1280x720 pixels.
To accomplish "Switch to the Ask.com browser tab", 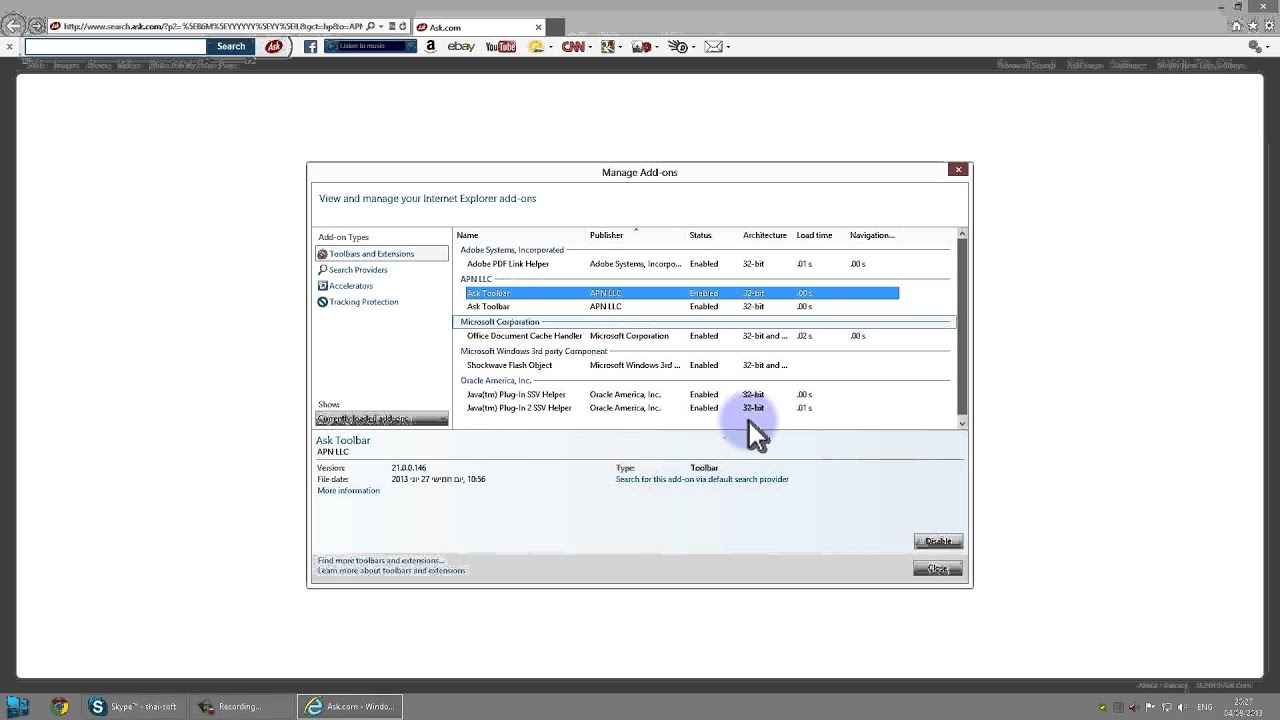I will (x=480, y=27).
